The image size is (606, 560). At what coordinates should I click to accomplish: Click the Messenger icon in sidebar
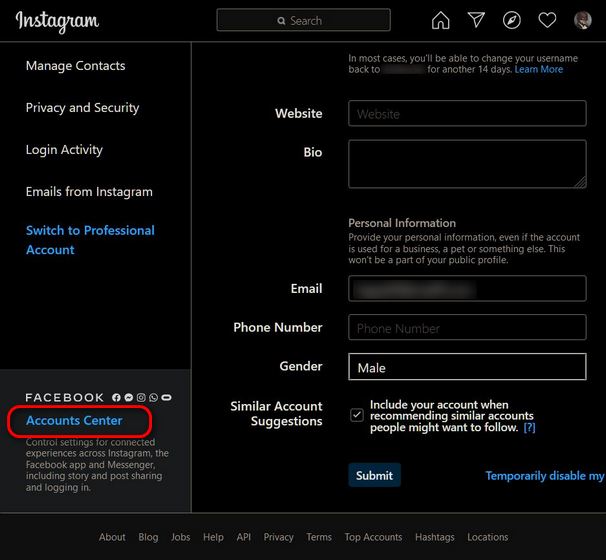(129, 397)
